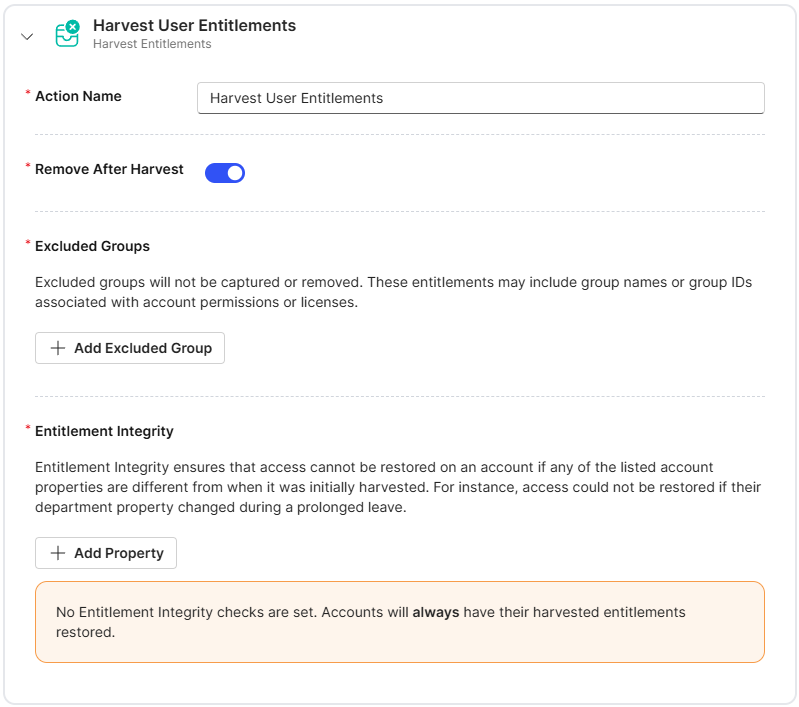The image size is (799, 707).
Task: Click the plus icon beside Add Property
Action: click(58, 553)
